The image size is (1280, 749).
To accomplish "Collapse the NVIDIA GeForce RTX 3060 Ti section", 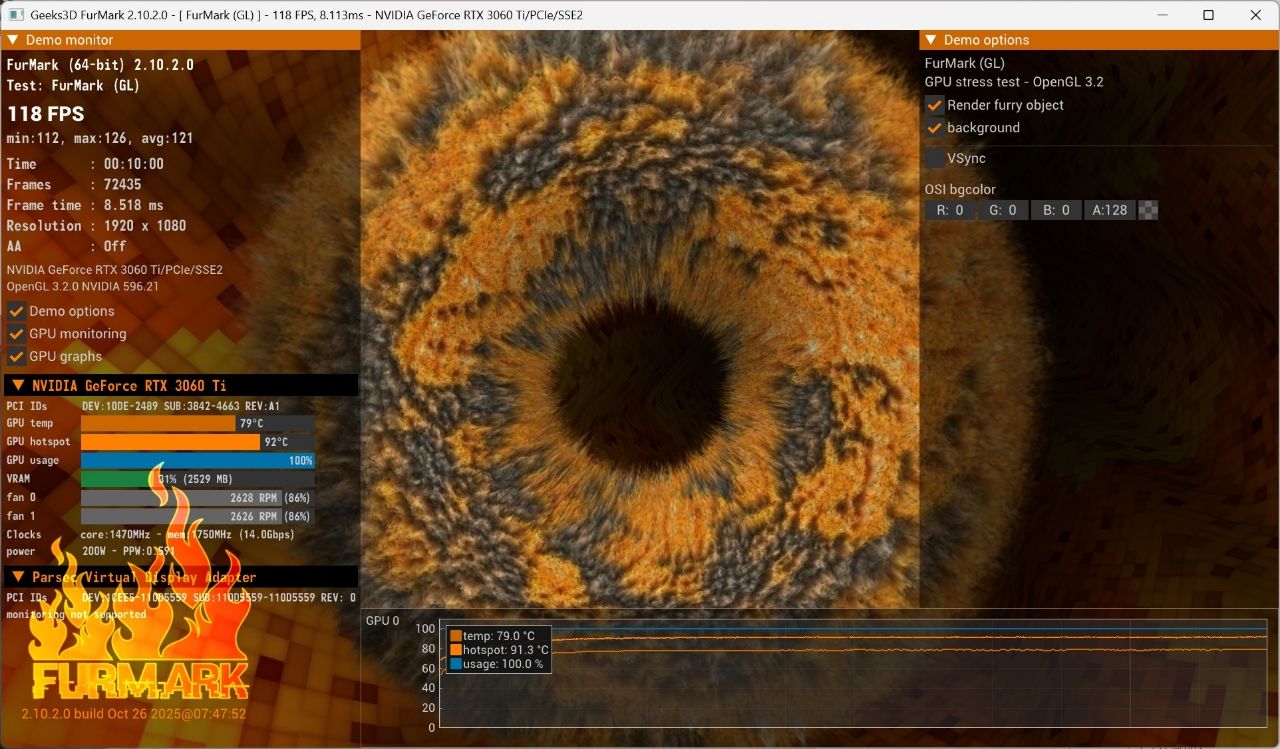I will [18, 385].
